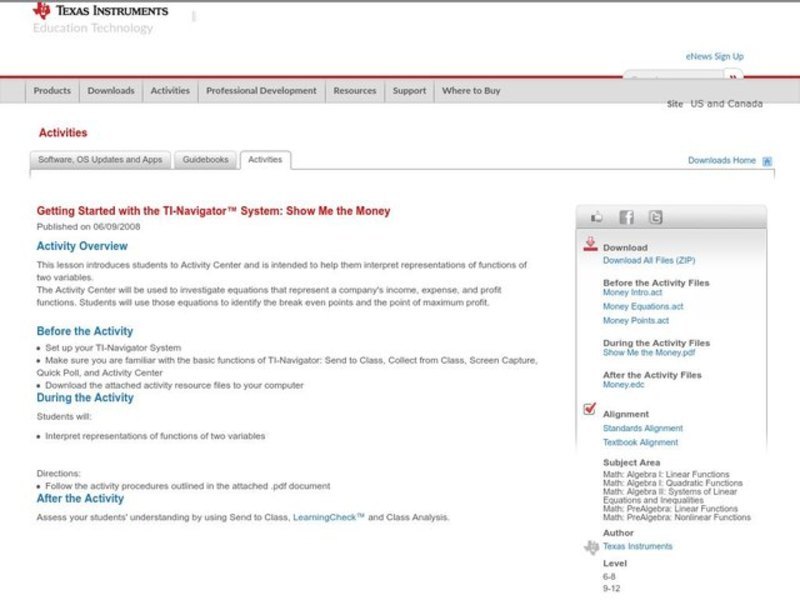Switch to the Guidebooks tab

(205, 160)
